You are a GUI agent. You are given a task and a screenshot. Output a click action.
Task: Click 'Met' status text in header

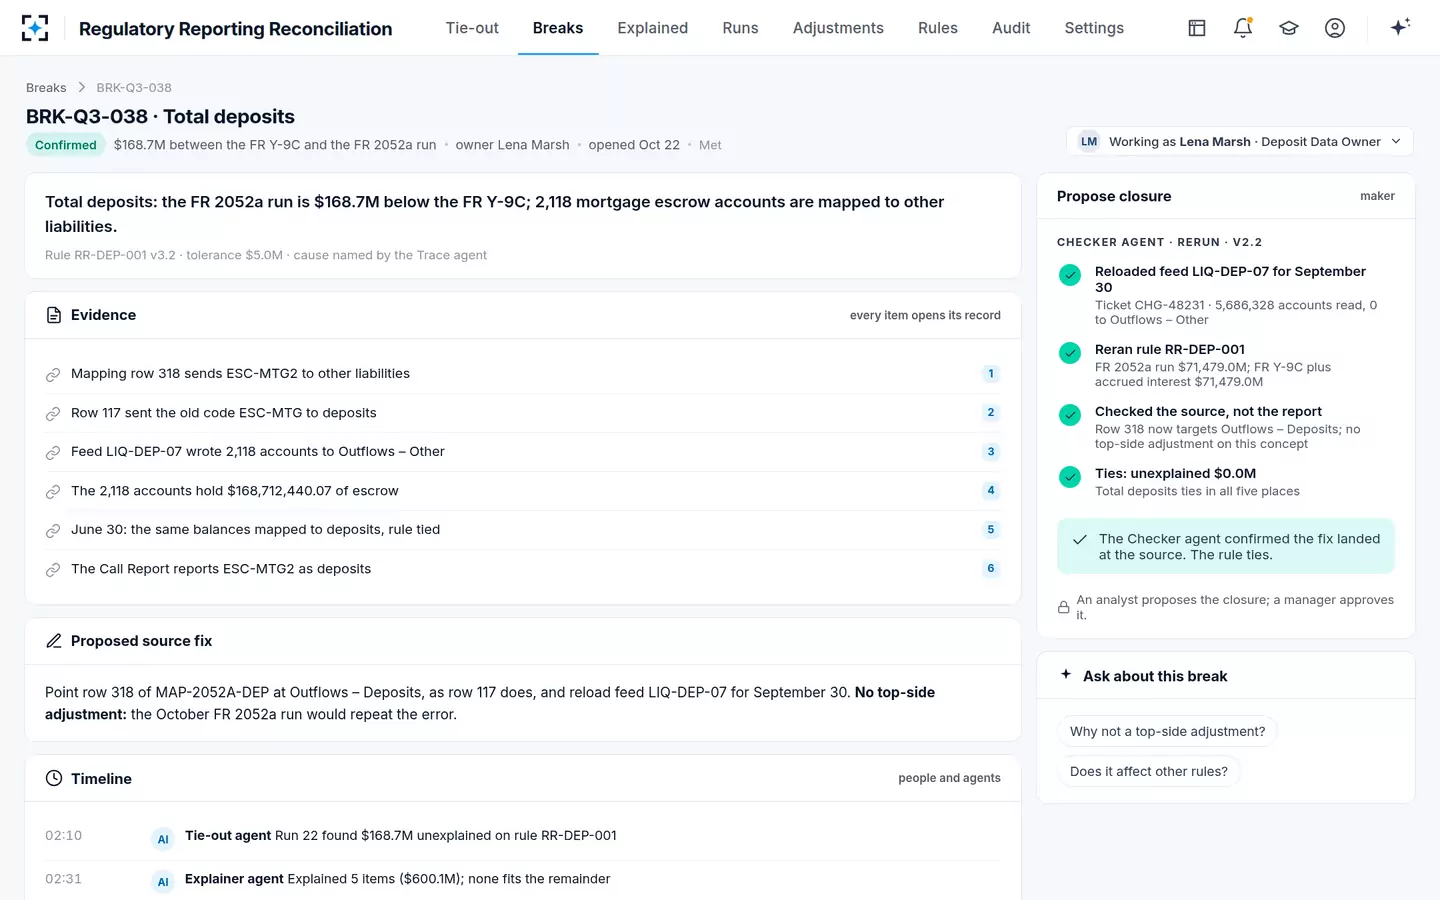710,145
